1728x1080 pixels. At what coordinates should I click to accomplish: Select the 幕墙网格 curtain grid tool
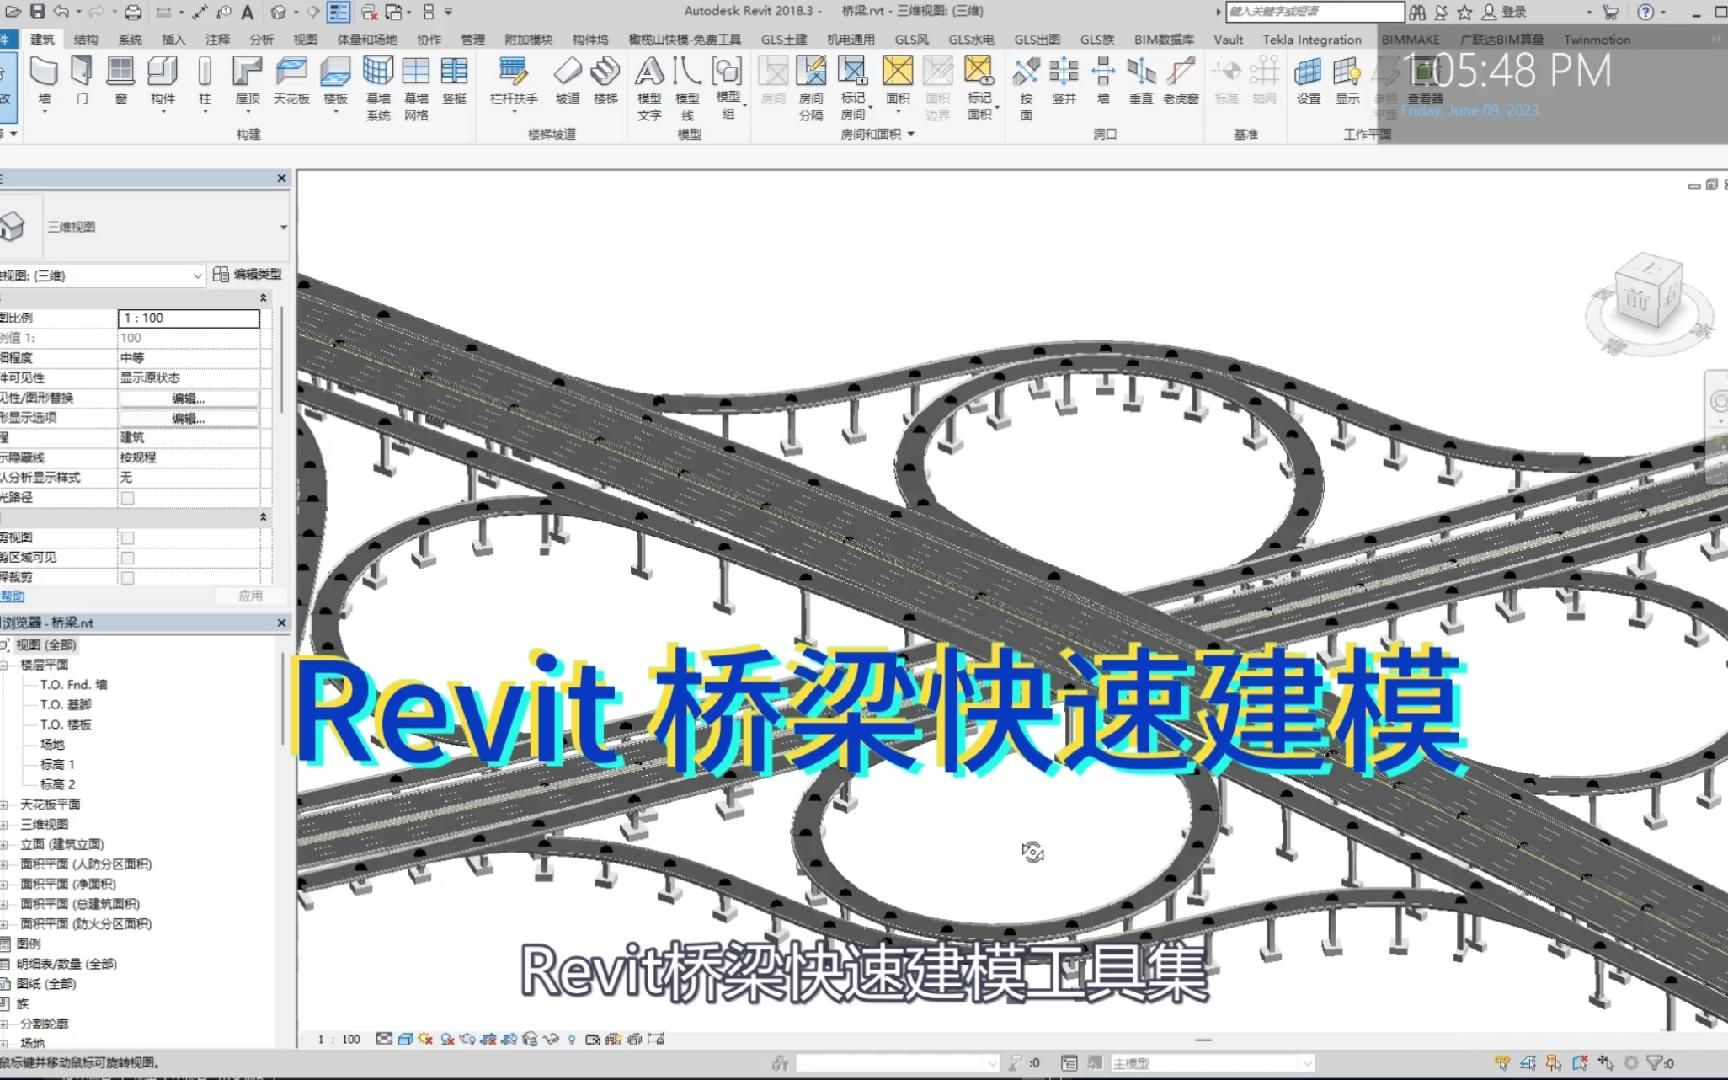point(416,88)
